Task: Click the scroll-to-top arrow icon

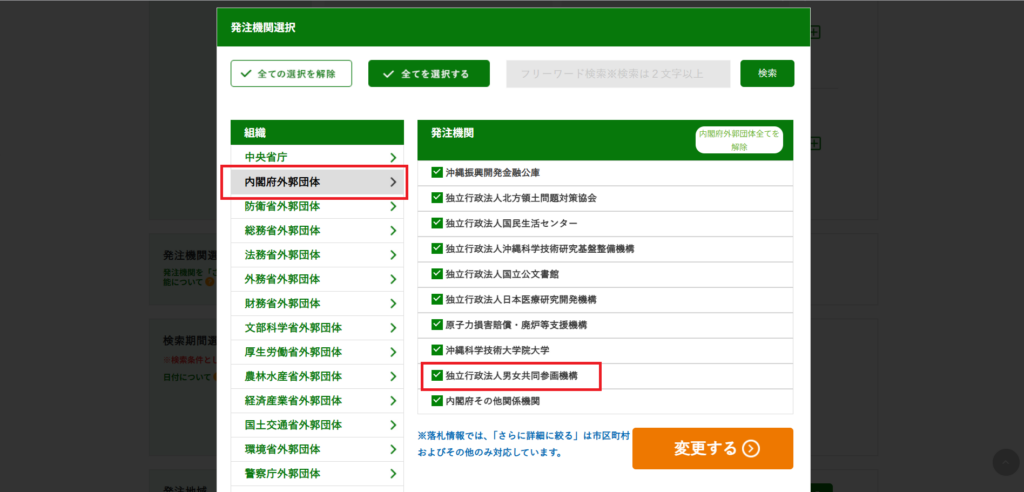Action: pos(1005,461)
